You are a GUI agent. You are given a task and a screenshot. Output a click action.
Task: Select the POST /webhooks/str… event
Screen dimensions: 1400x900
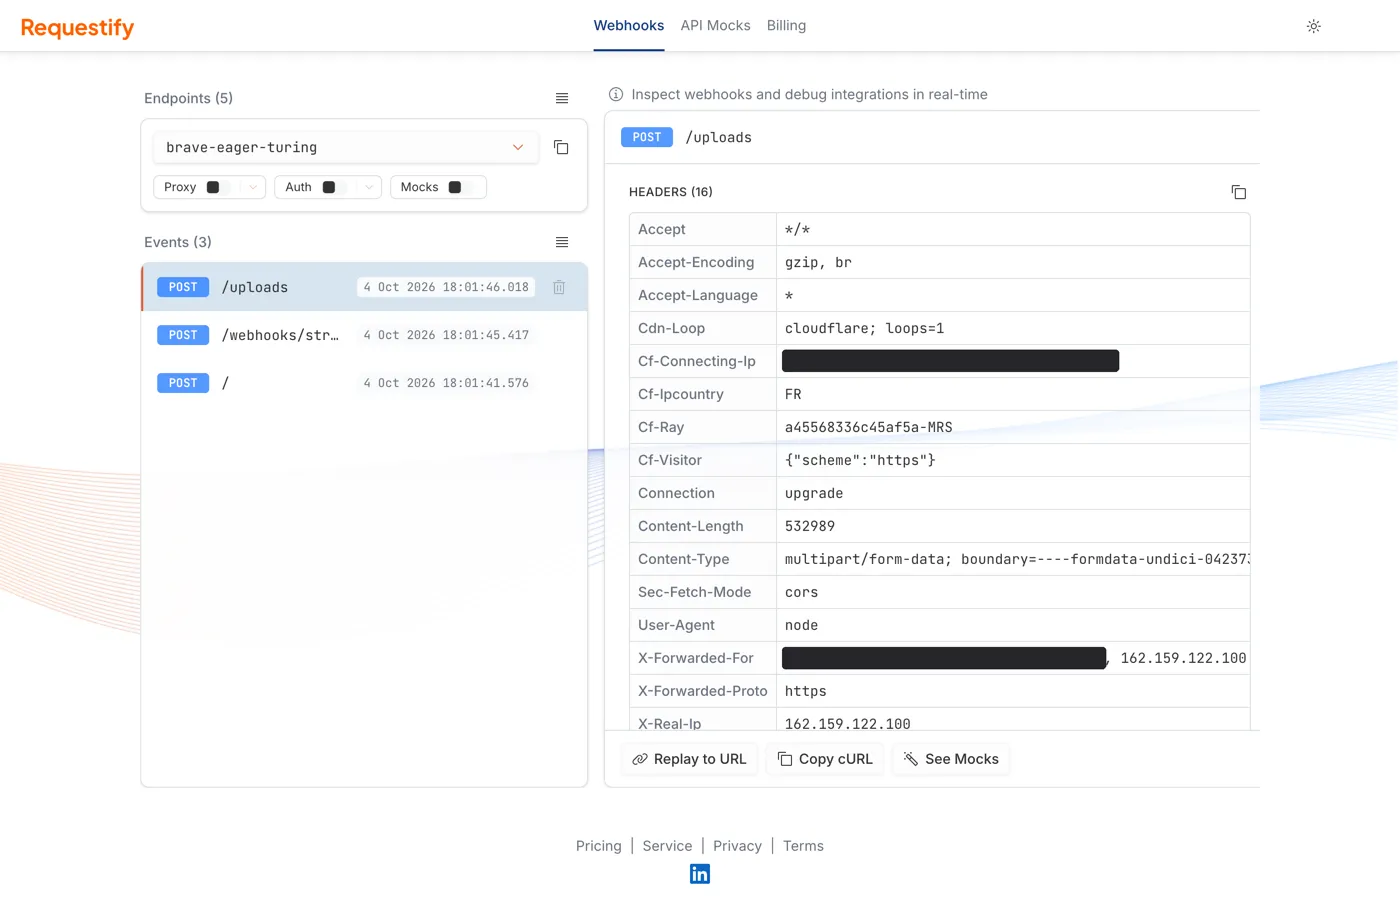(x=364, y=335)
